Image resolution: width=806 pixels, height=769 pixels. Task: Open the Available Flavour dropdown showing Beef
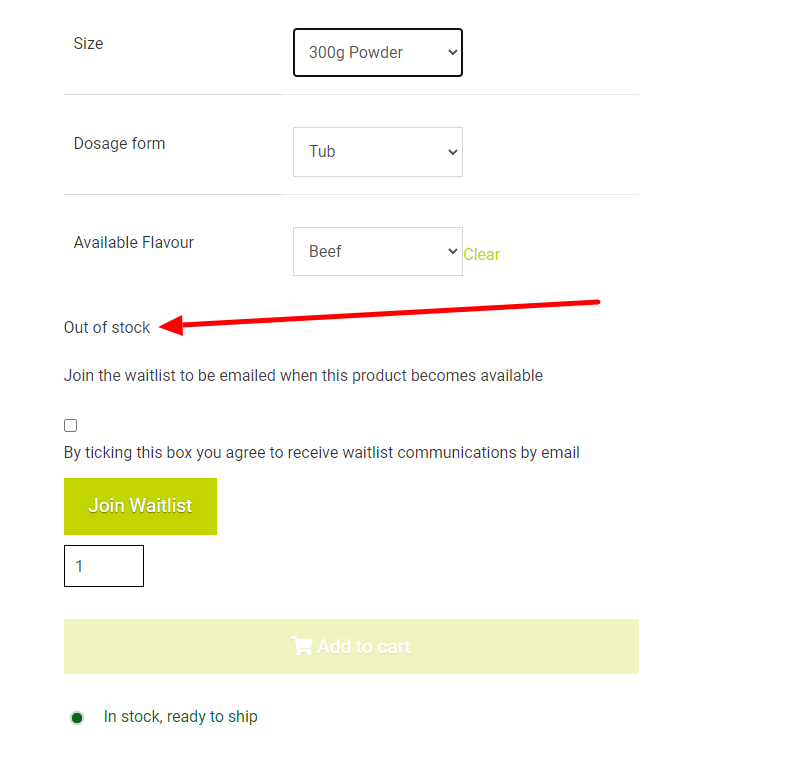click(378, 251)
